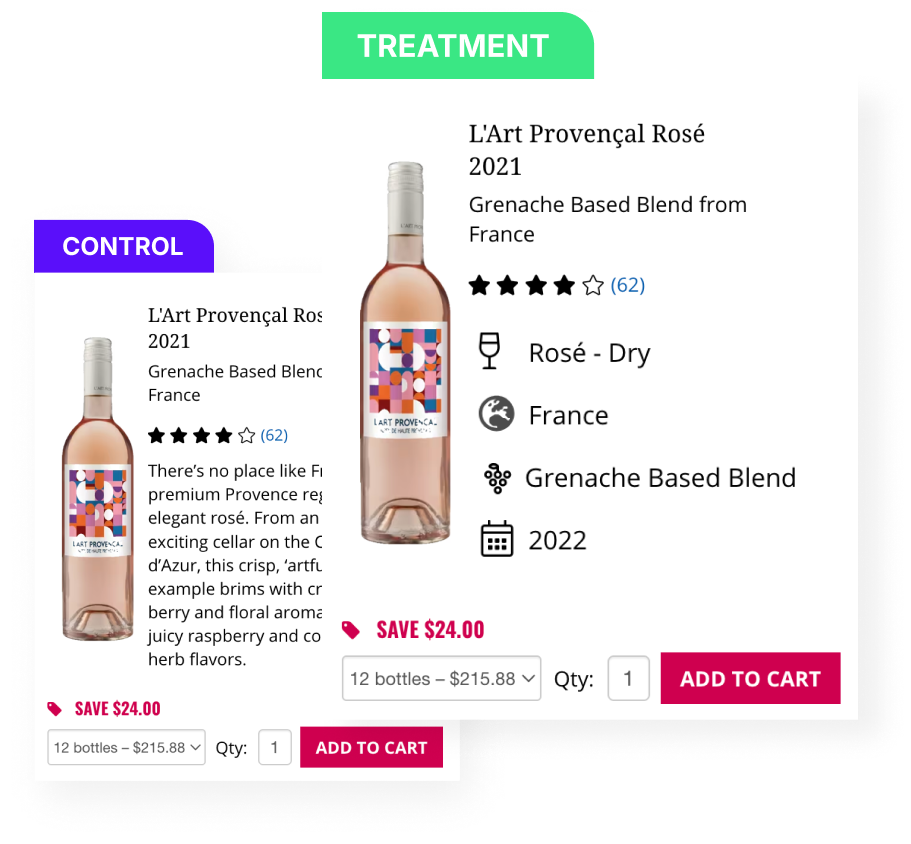Click the globe icon next to France

tap(496, 414)
